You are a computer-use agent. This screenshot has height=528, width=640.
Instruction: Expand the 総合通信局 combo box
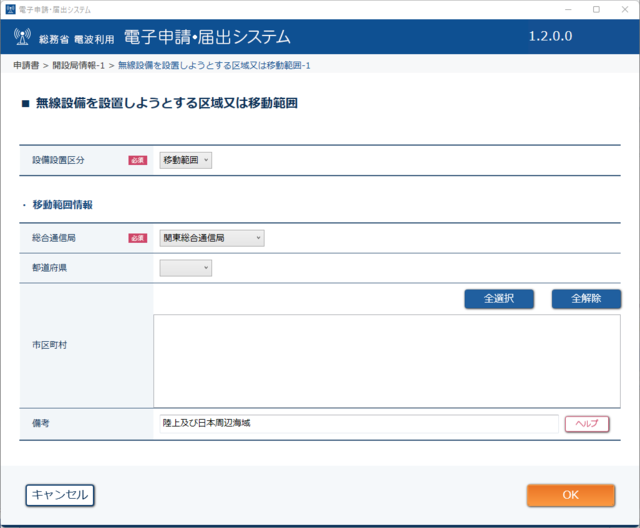coord(212,238)
